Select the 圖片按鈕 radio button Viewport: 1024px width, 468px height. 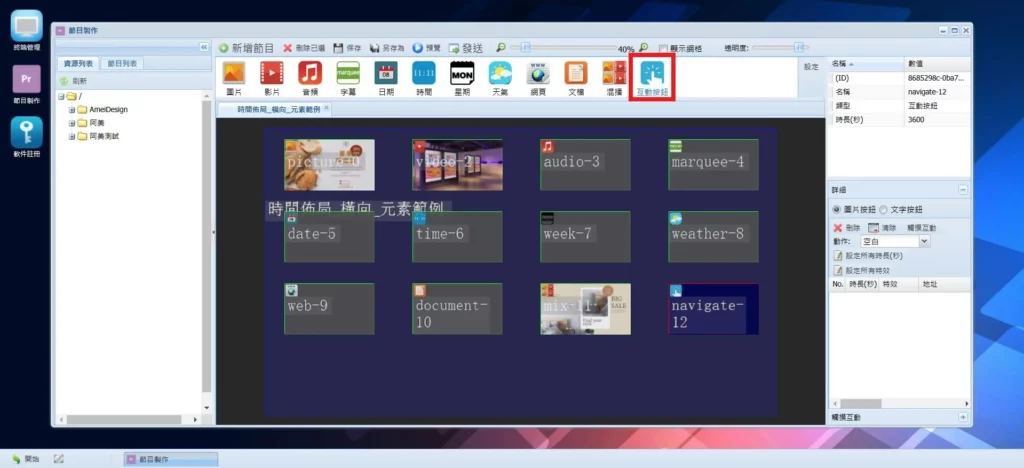click(837, 210)
